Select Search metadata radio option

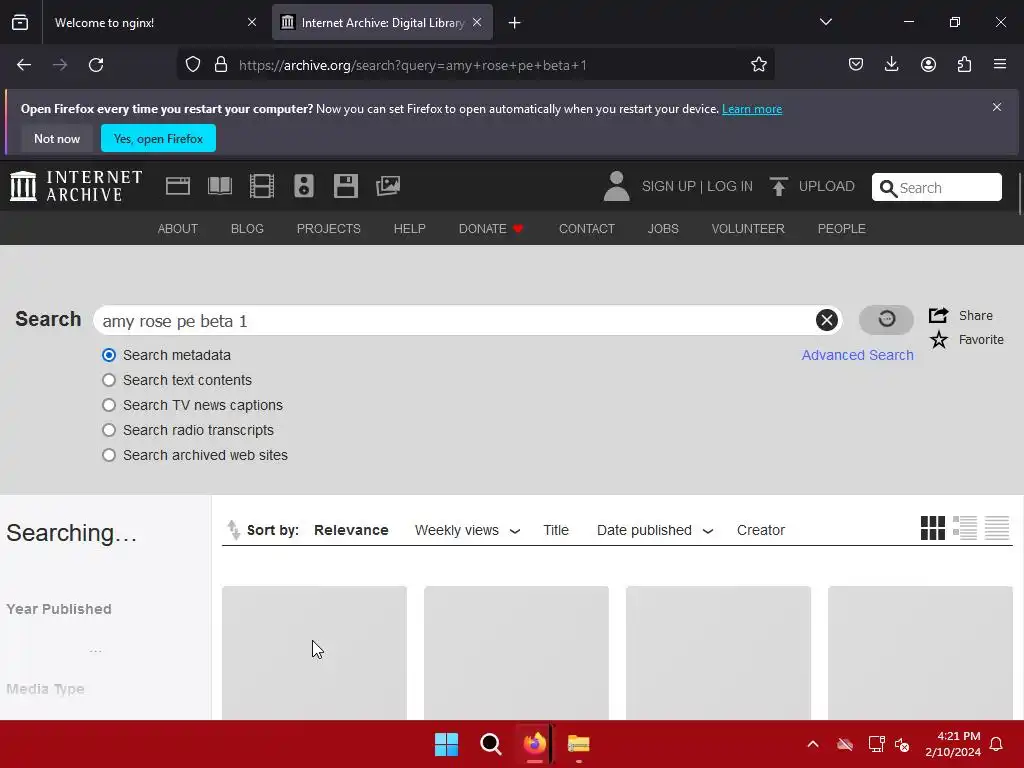[x=109, y=355]
